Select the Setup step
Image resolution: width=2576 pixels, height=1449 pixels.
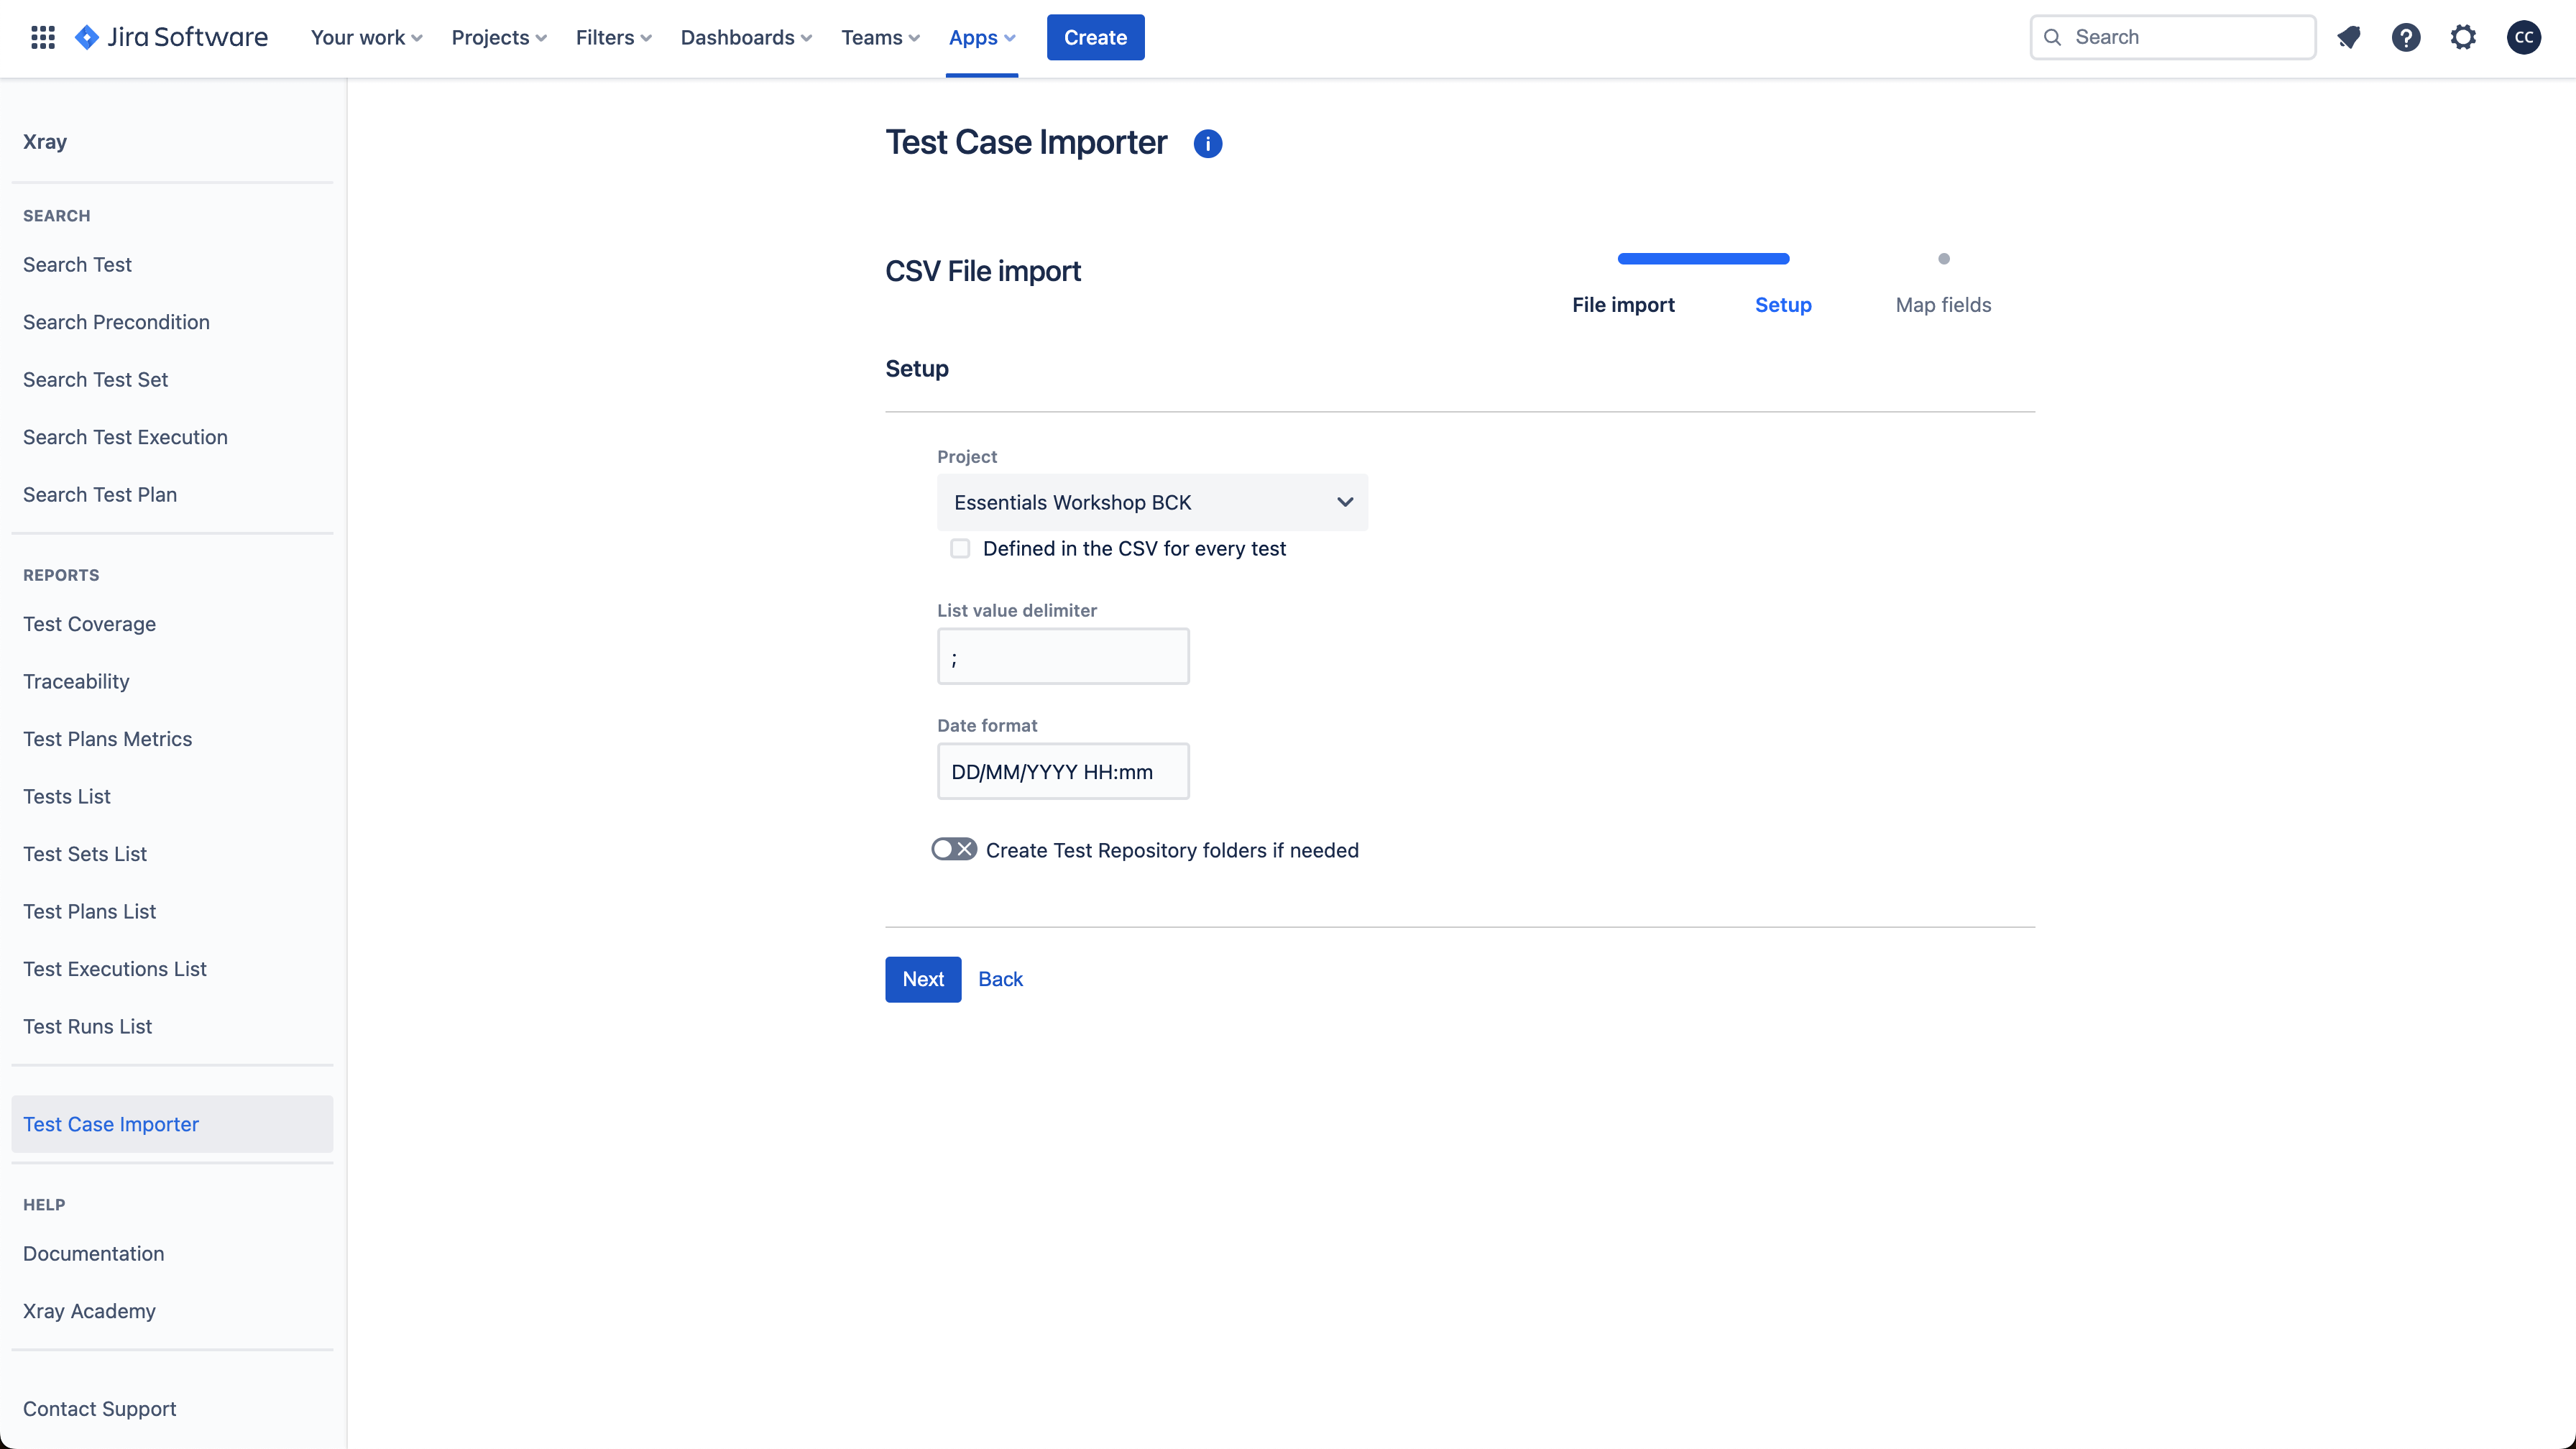[x=1783, y=305]
